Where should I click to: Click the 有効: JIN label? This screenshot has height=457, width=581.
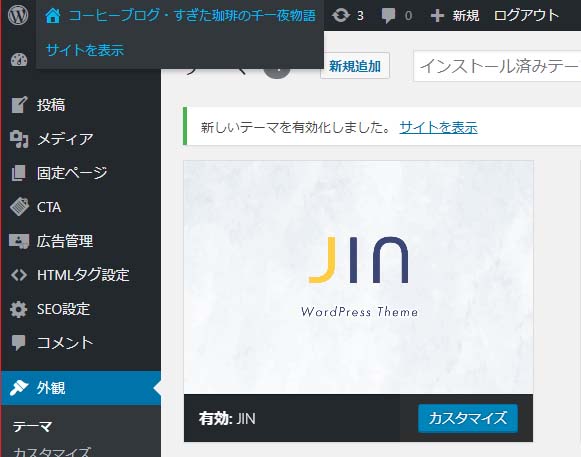227,419
